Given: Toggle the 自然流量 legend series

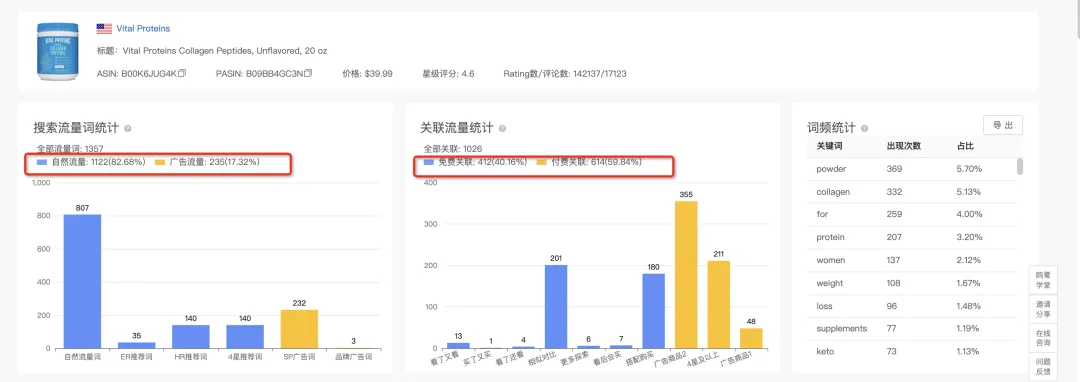Looking at the screenshot, I should (x=91, y=163).
